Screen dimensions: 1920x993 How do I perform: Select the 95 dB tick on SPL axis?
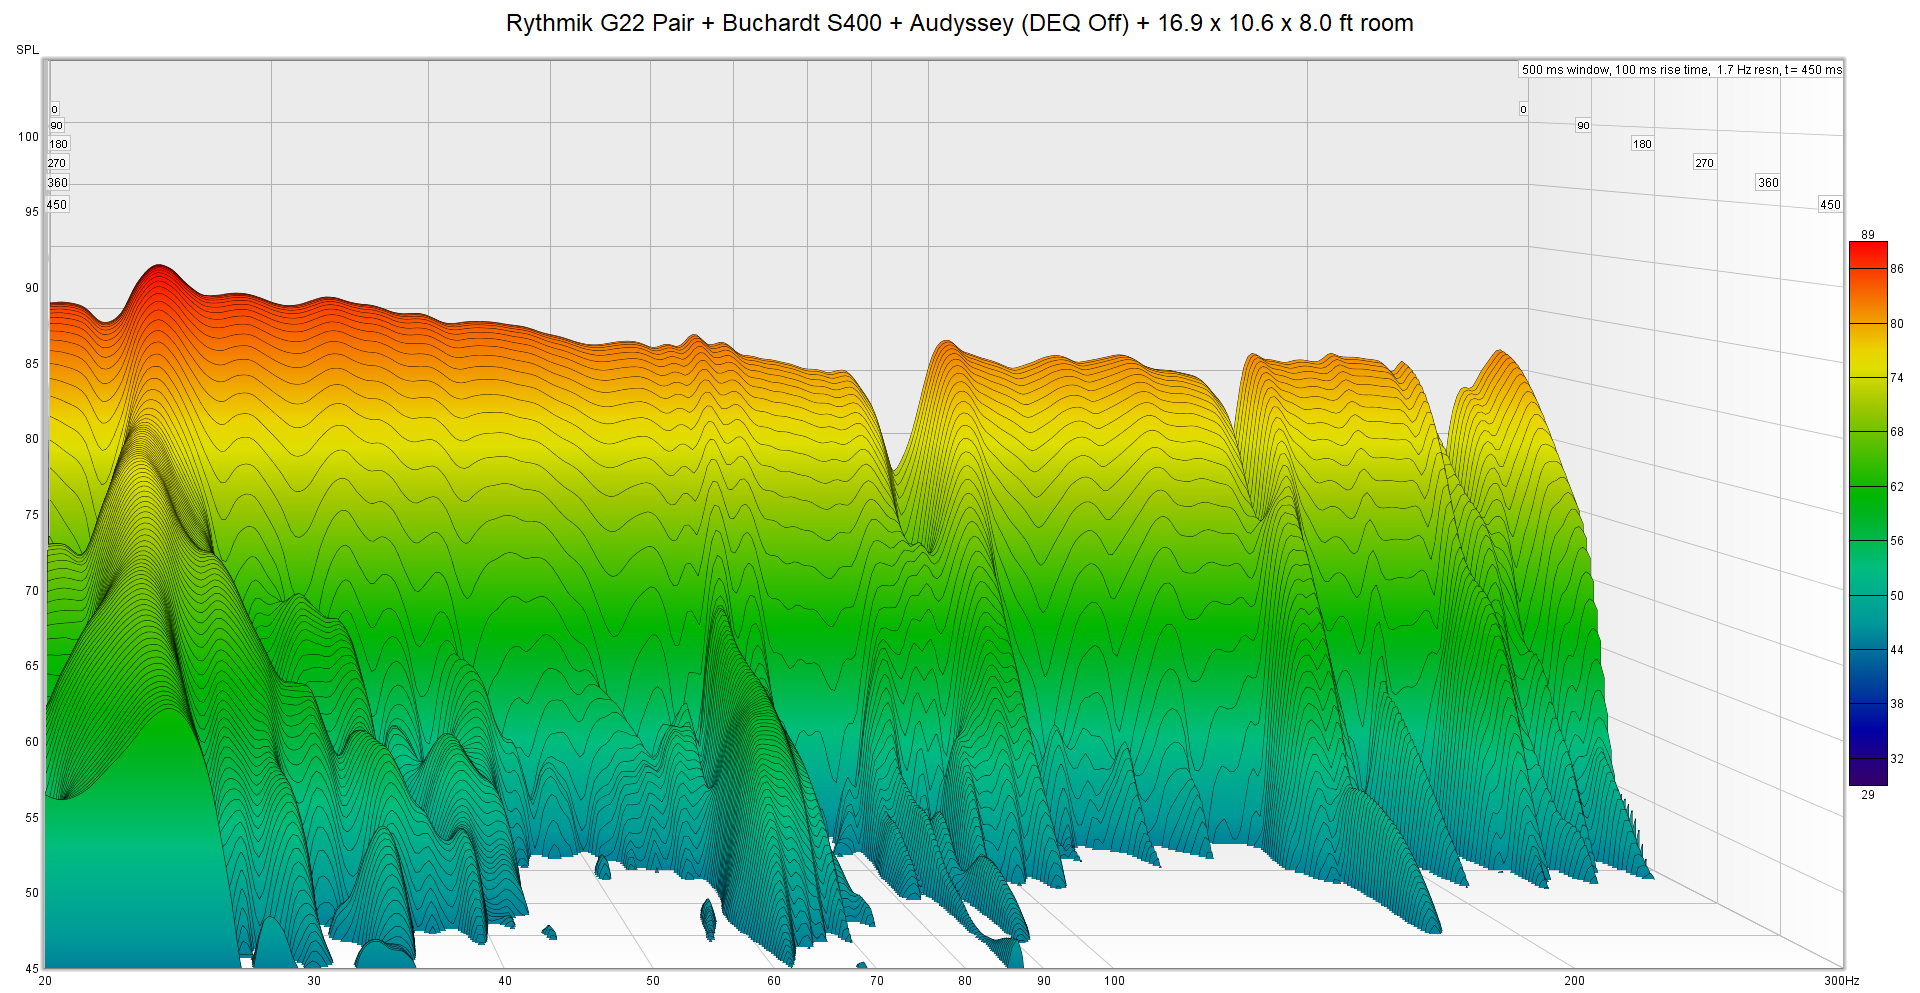[32, 212]
